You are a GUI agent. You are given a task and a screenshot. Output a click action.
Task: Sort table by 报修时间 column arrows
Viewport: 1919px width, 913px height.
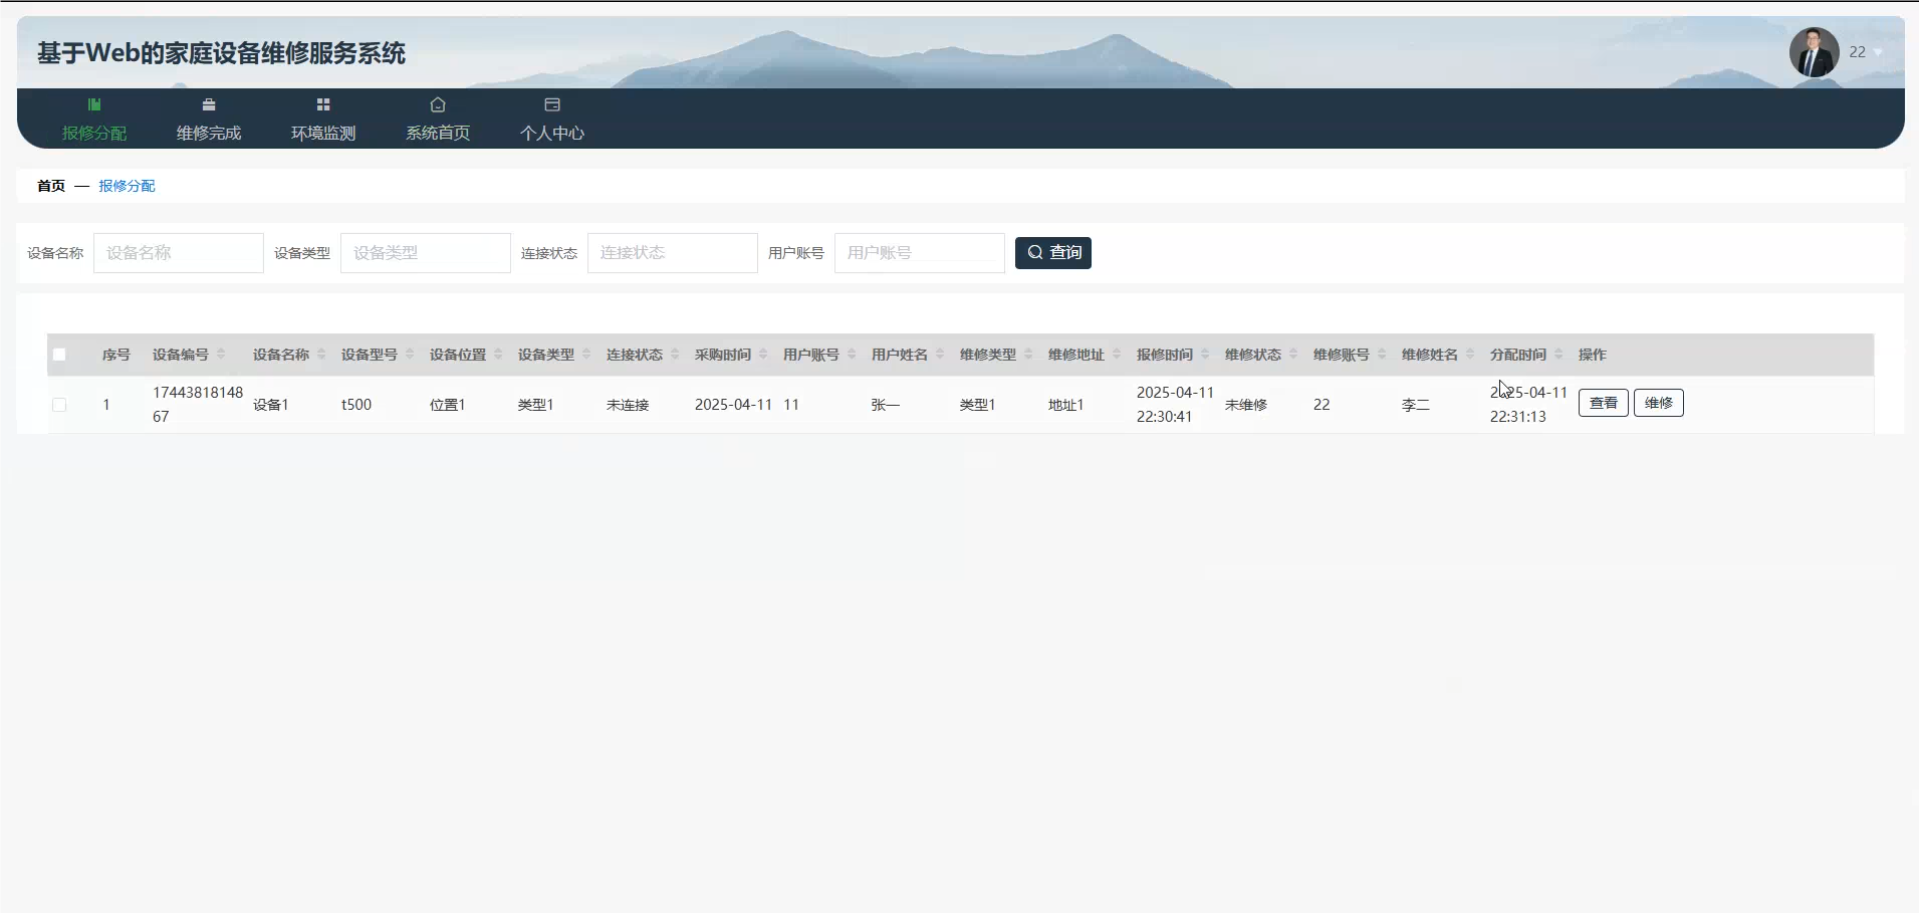tap(1205, 354)
